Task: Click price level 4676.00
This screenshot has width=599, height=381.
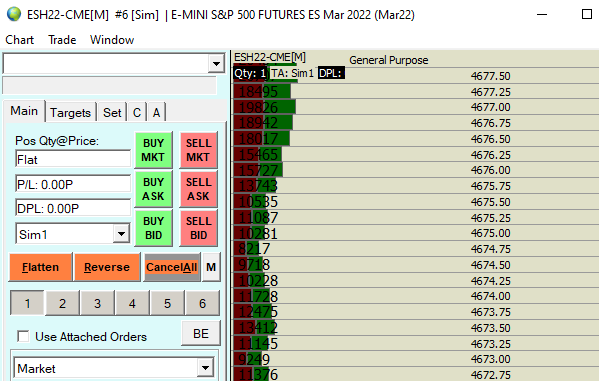Action: point(491,170)
